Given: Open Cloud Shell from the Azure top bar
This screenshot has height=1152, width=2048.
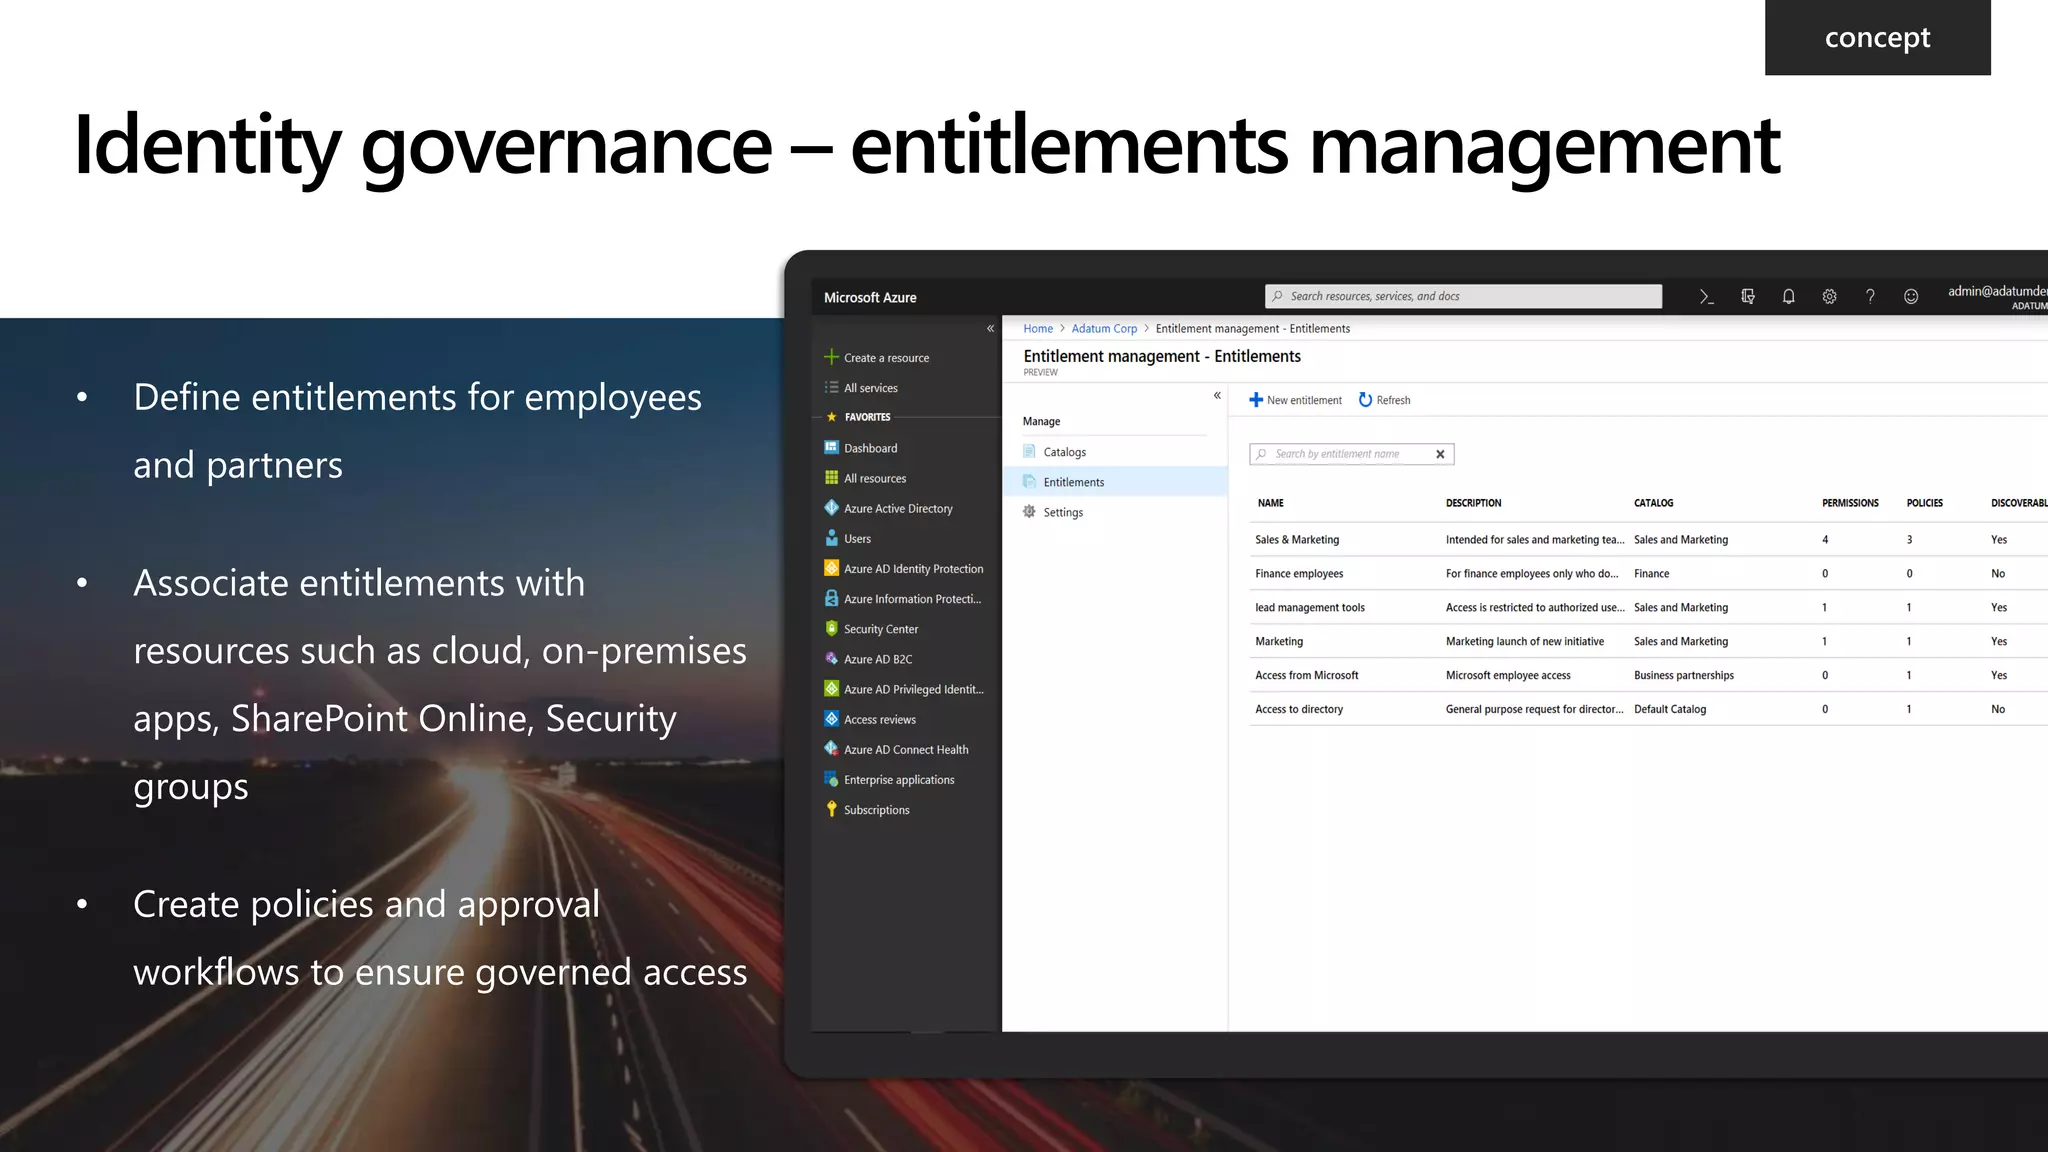Looking at the screenshot, I should click(x=1706, y=297).
